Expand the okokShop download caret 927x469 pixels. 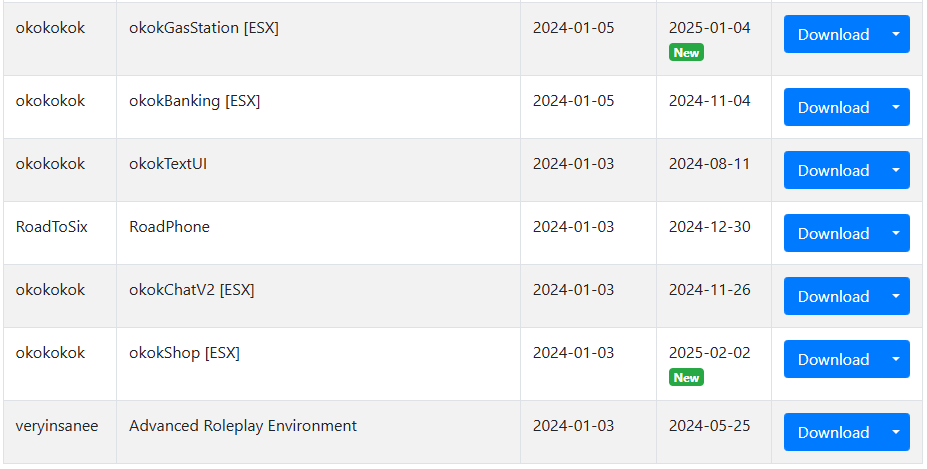pos(896,359)
